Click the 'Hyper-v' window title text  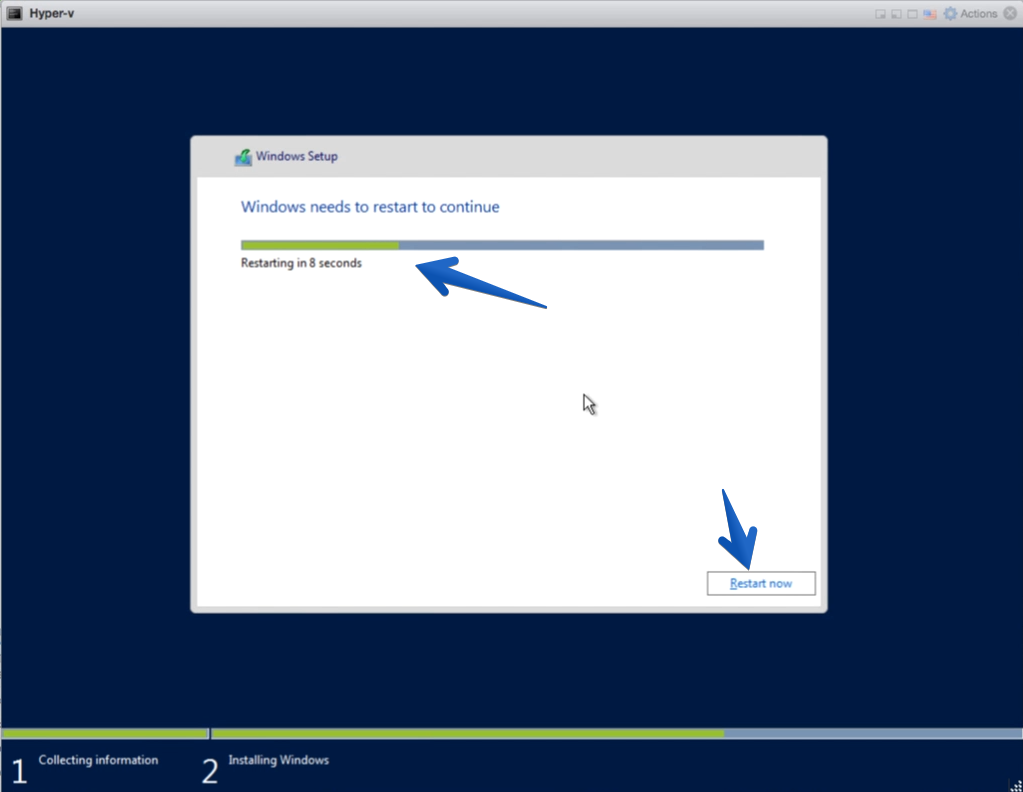coord(52,14)
